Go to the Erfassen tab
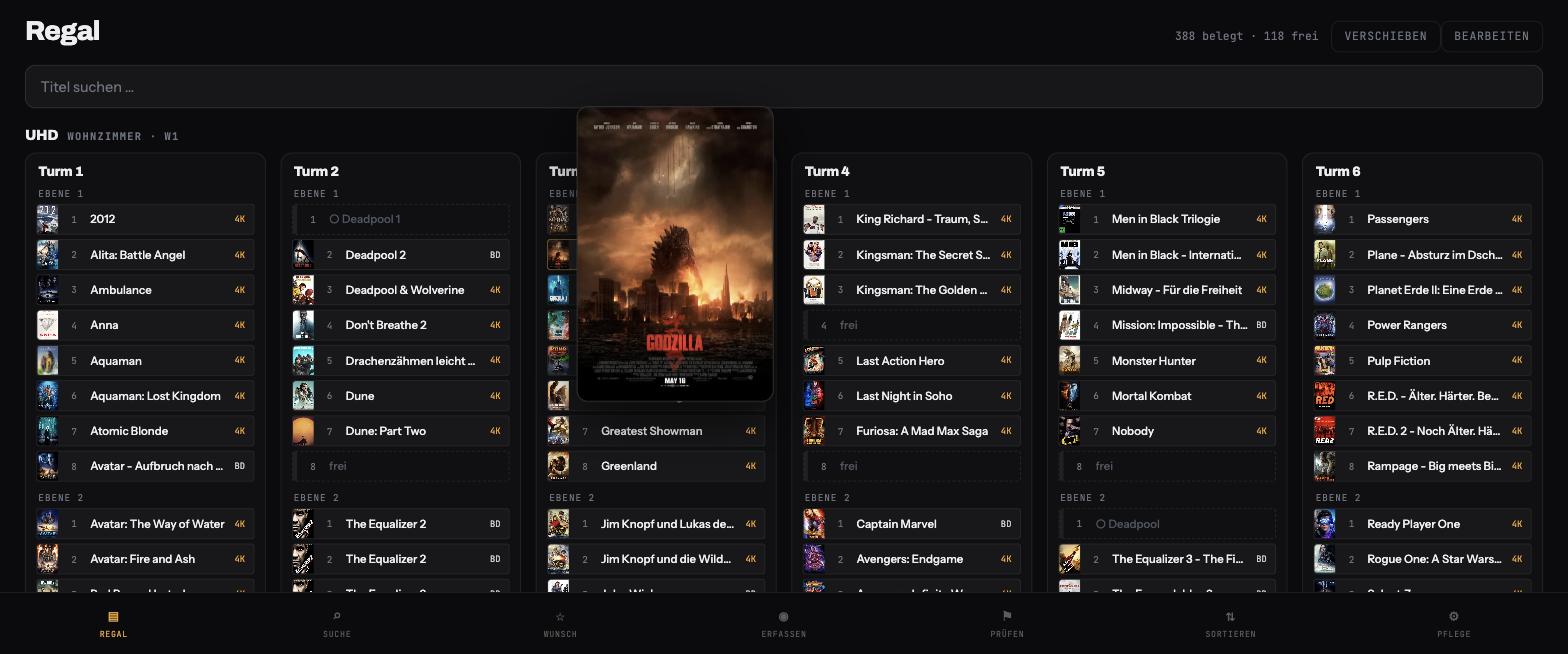Screen dimensions: 1568x654 click(x=783, y=624)
